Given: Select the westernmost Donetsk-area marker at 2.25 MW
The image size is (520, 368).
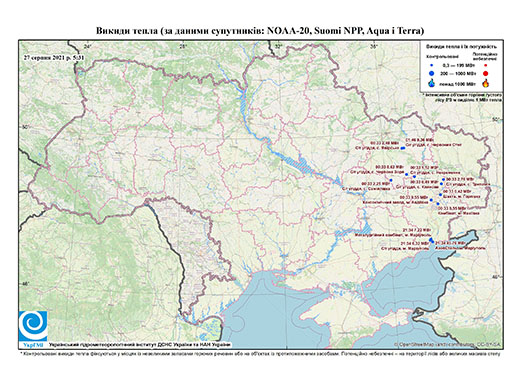Looking at the screenshot, I should point(391,180).
